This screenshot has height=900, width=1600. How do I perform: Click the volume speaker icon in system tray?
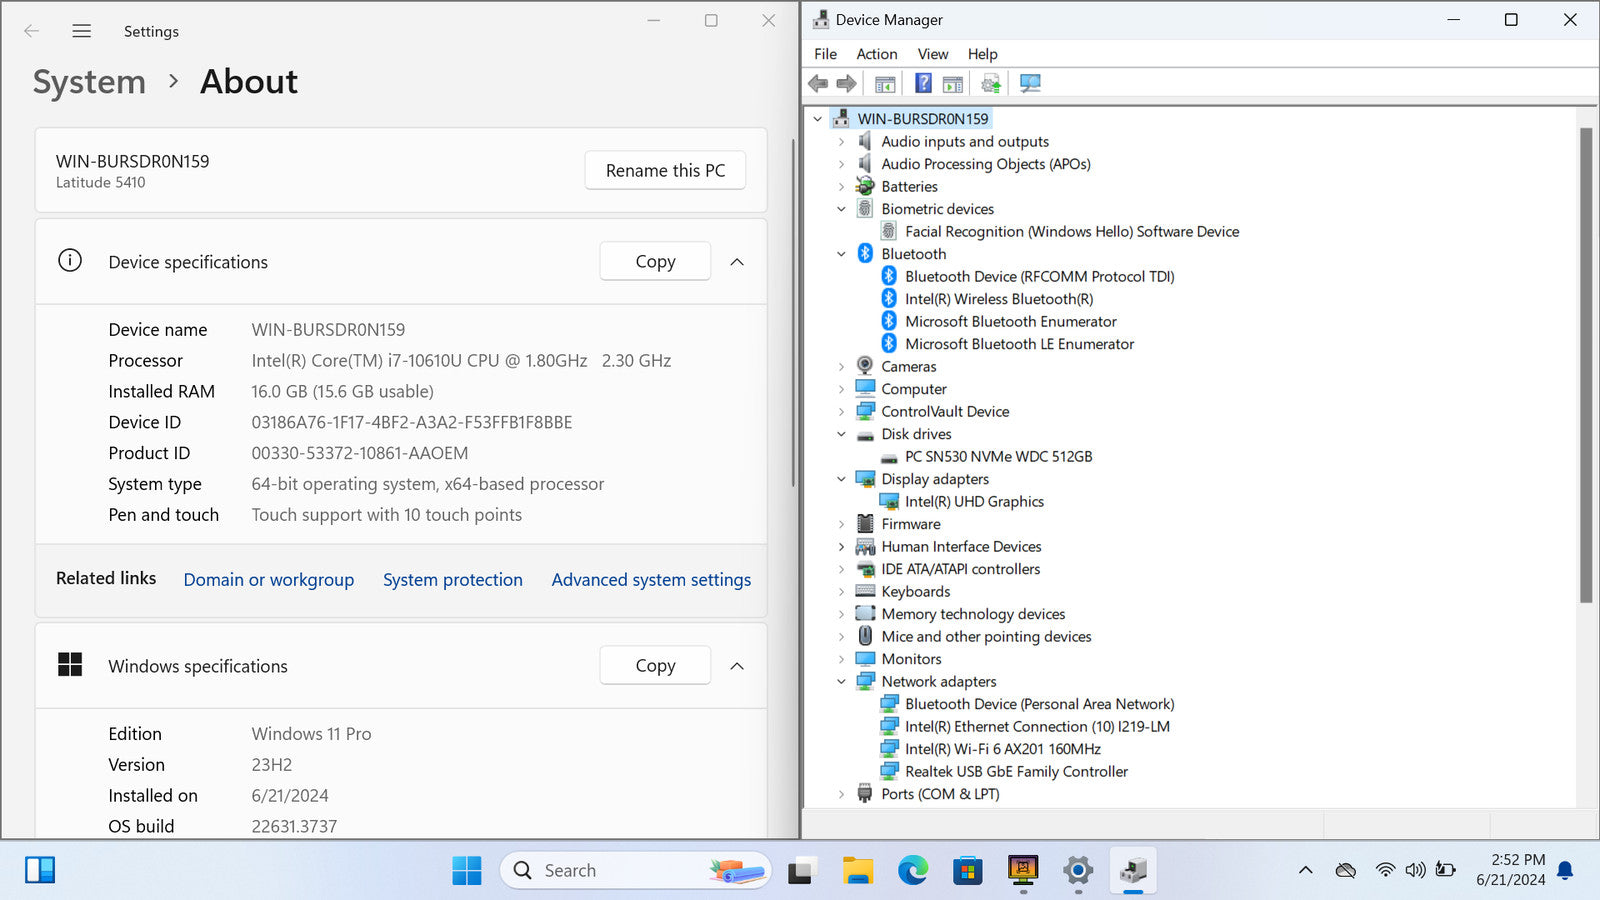coord(1415,870)
